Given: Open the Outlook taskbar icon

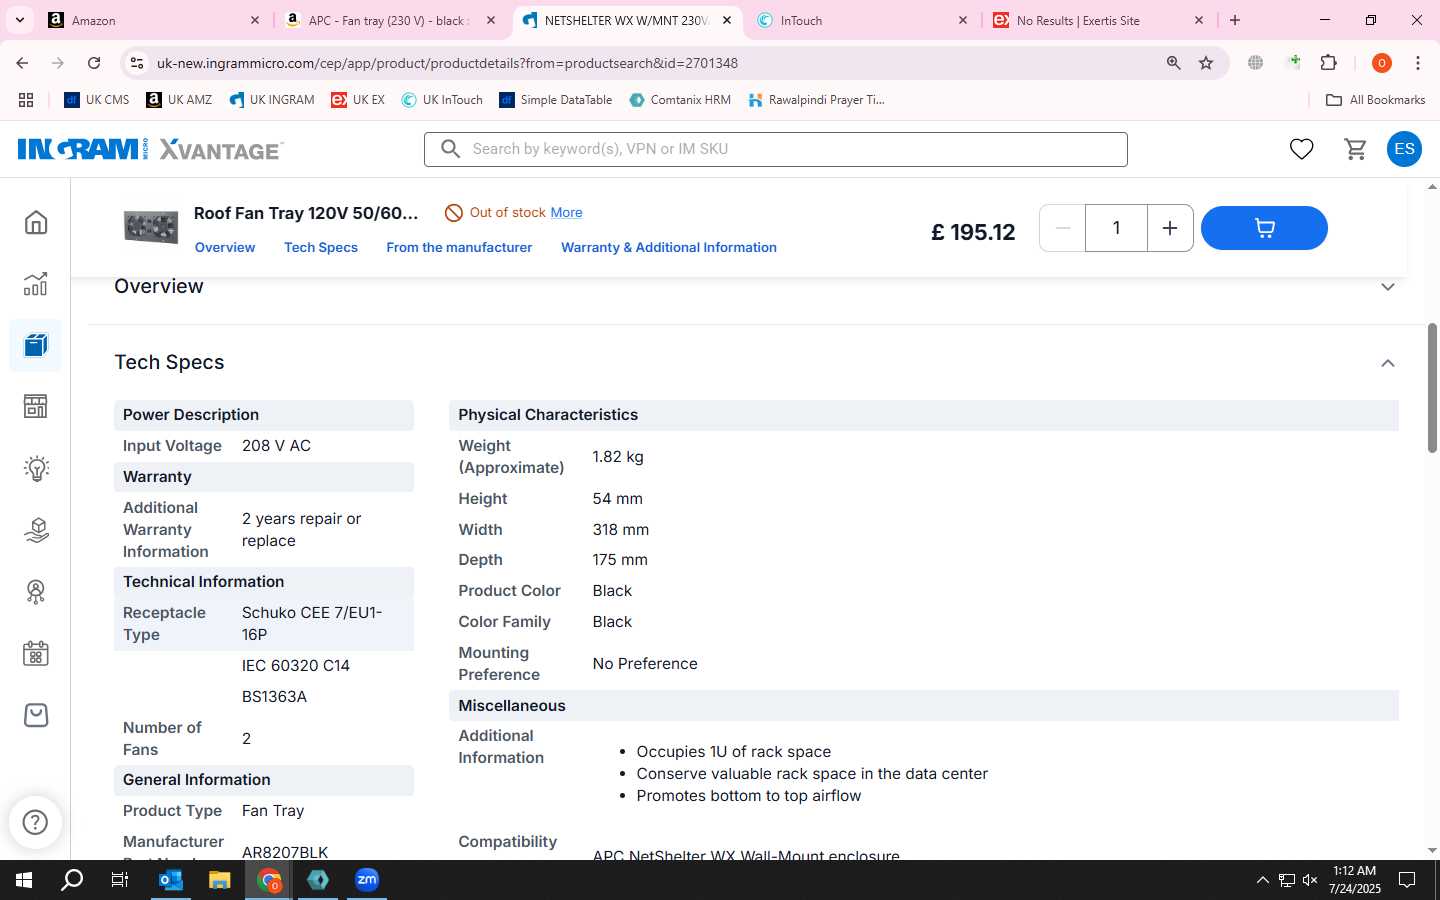Looking at the screenshot, I should pyautogui.click(x=171, y=880).
